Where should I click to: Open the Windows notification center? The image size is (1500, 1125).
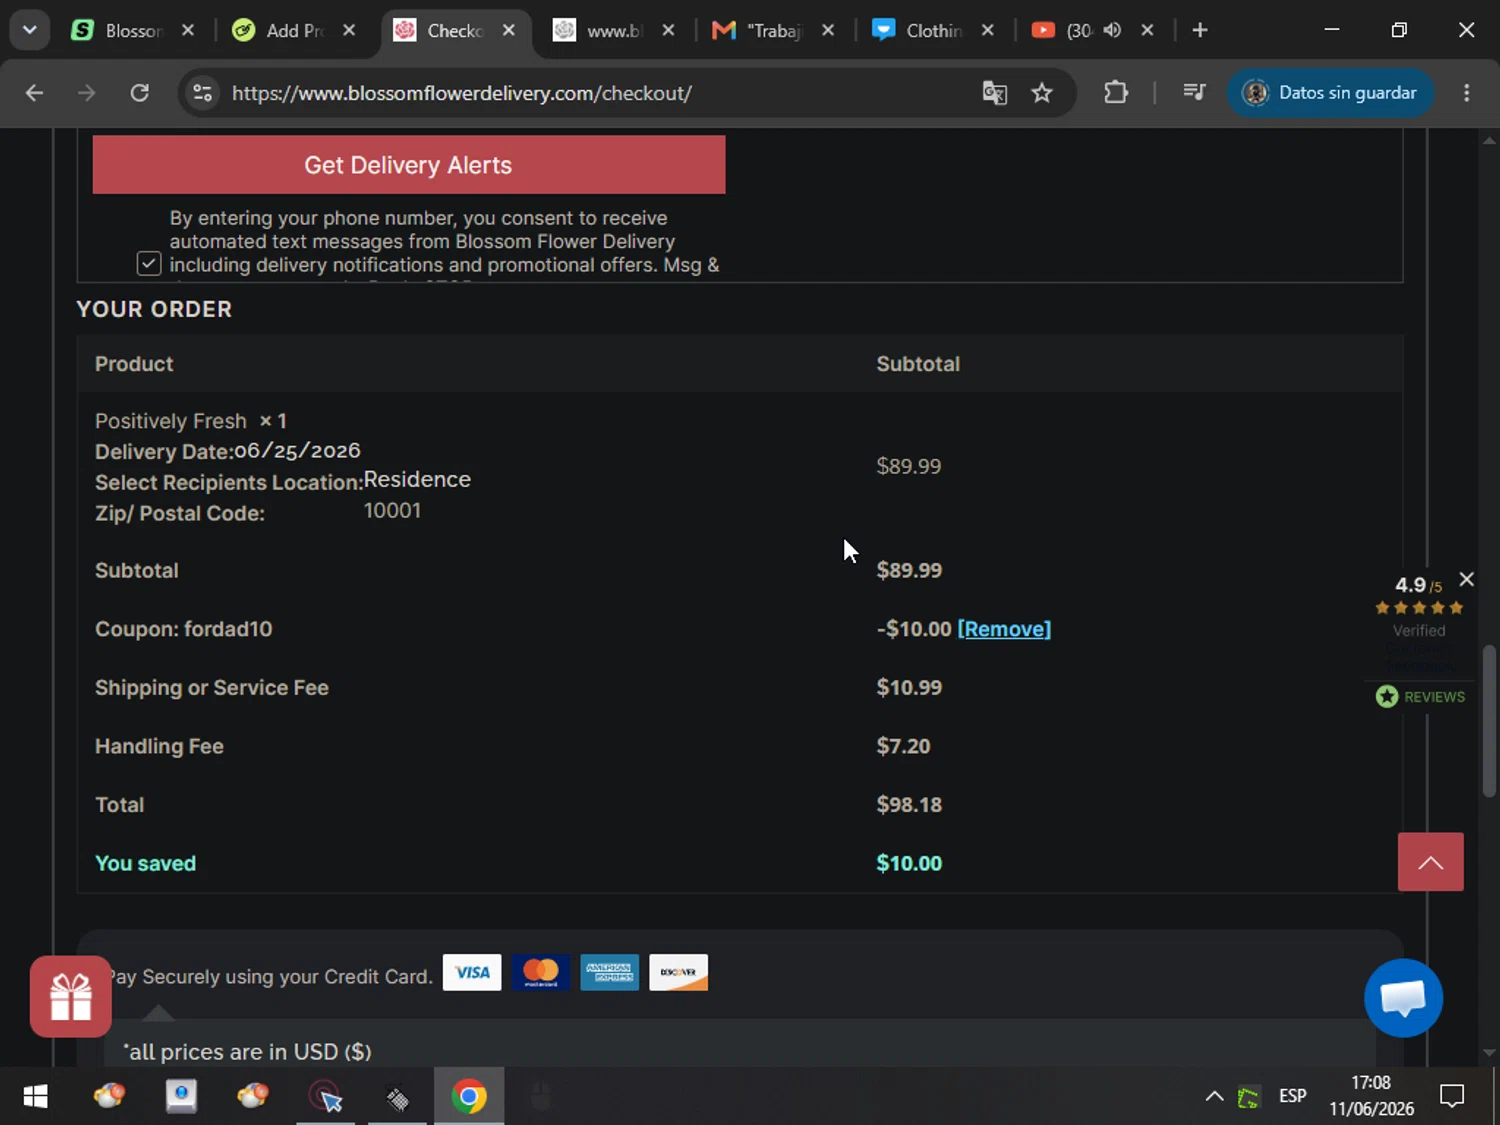[1452, 1097]
